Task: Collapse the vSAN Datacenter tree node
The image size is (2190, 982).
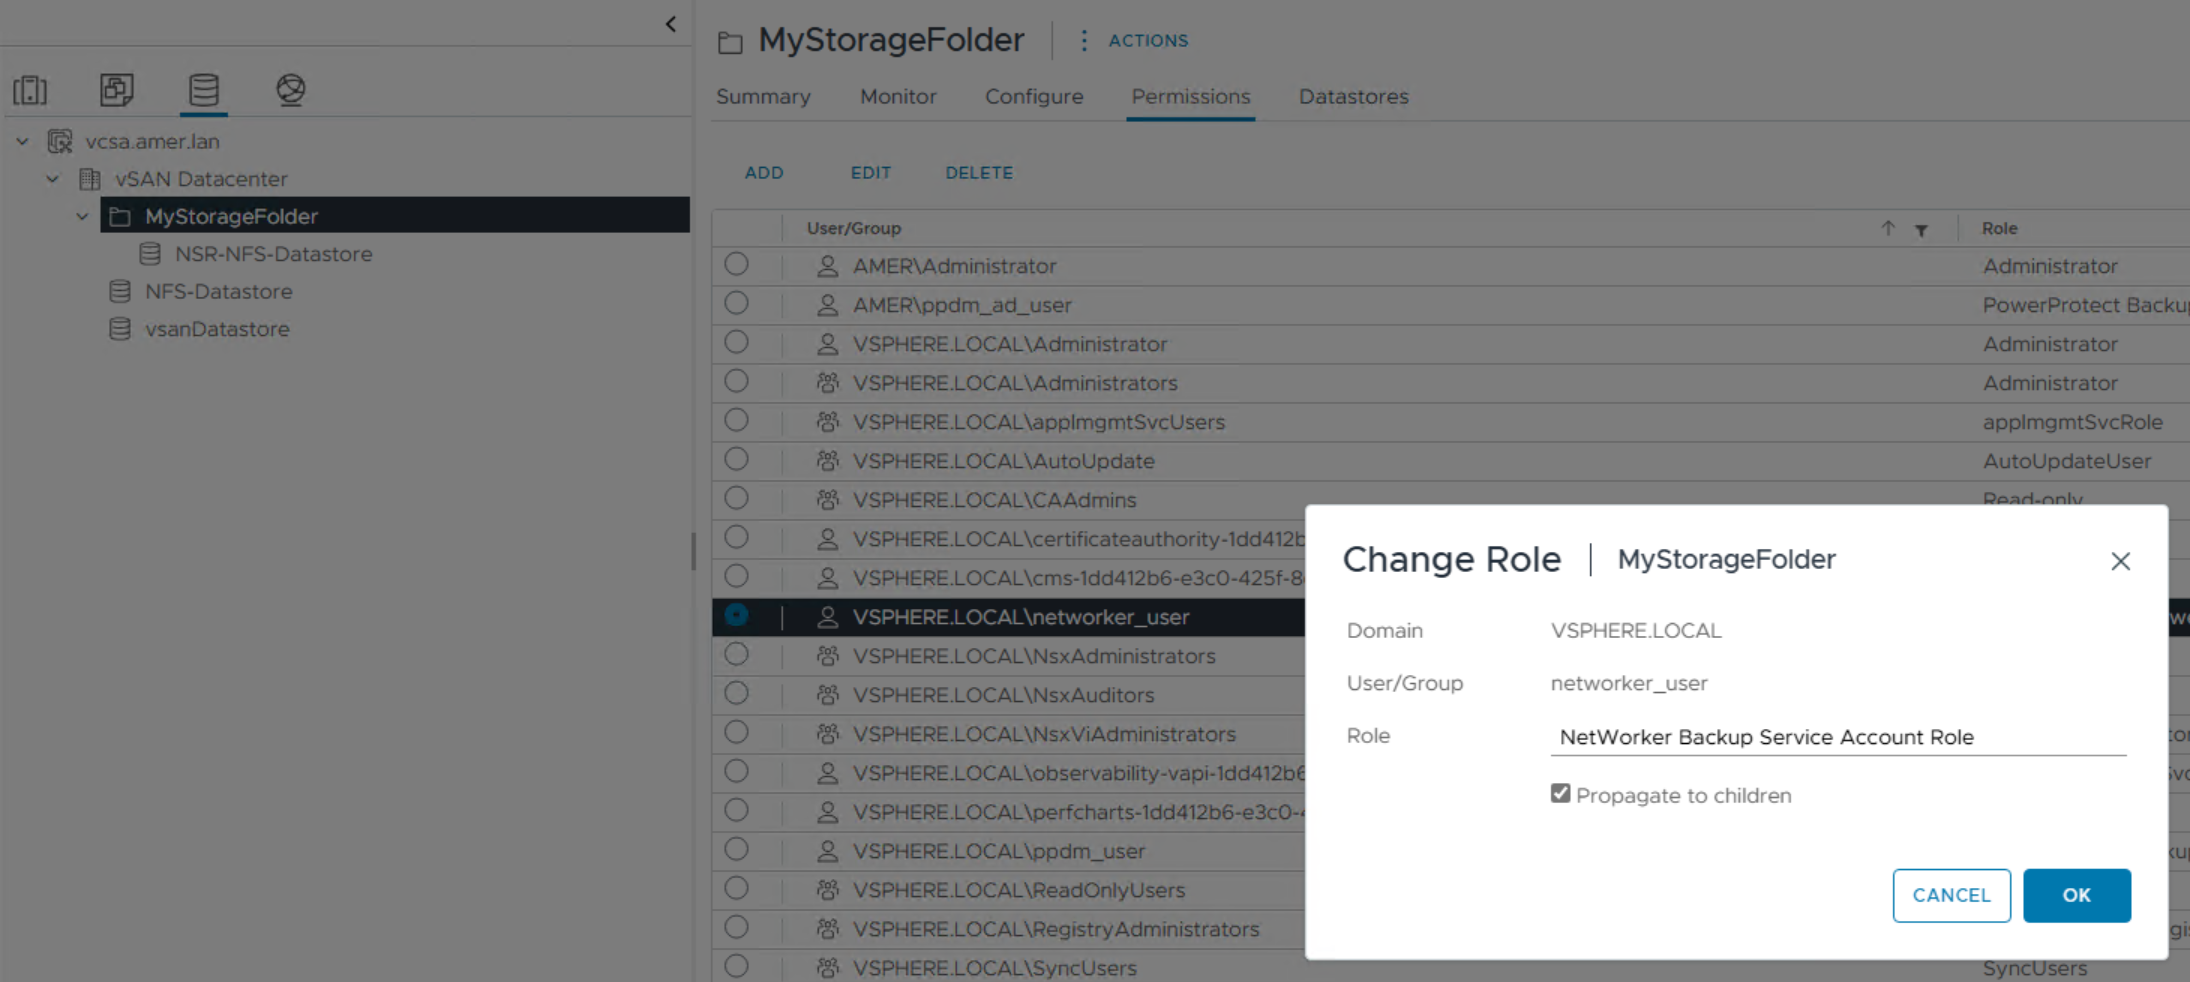Action: click(52, 179)
